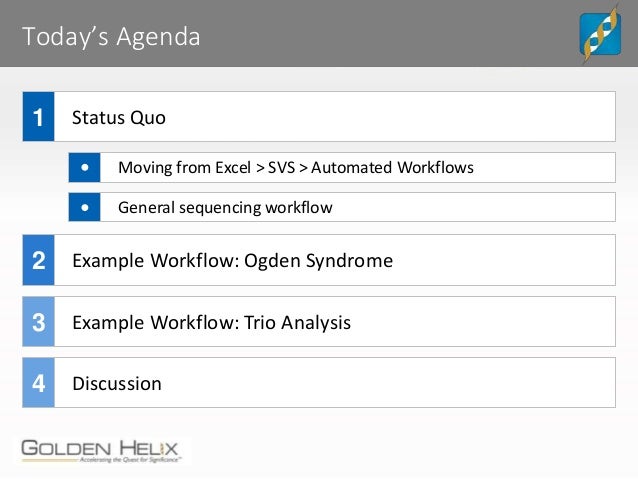Click the gray title header bar
This screenshot has width=638, height=479.
[x=319, y=33]
